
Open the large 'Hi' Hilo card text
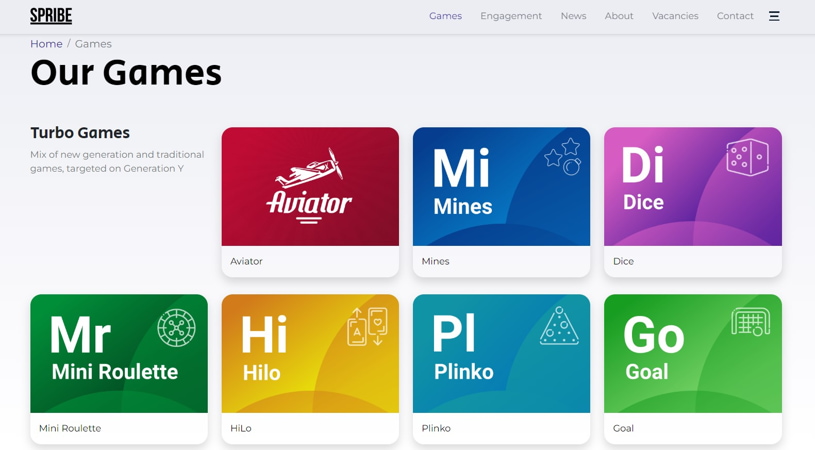pos(264,335)
